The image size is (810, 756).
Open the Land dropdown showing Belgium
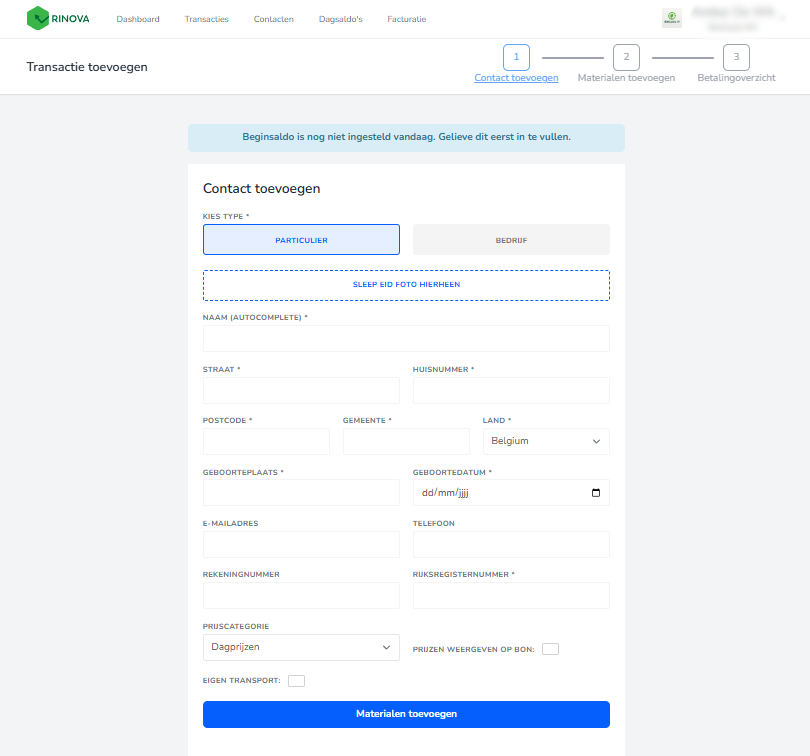545,441
